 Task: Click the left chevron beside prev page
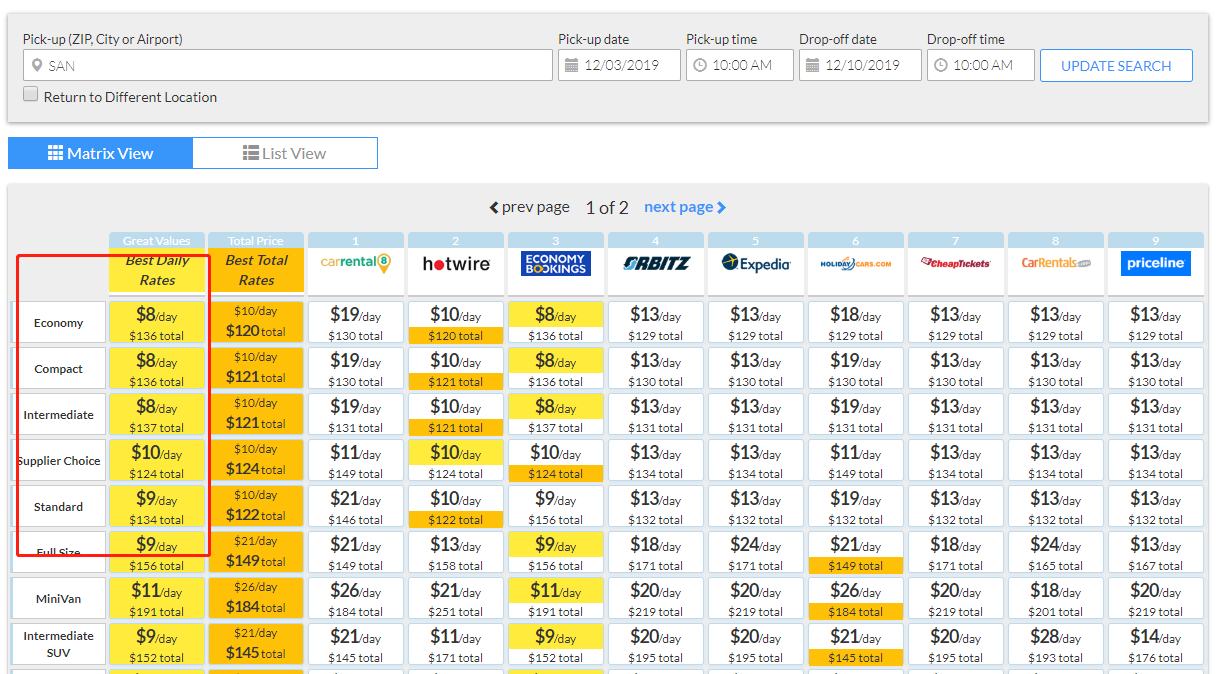tap(493, 208)
